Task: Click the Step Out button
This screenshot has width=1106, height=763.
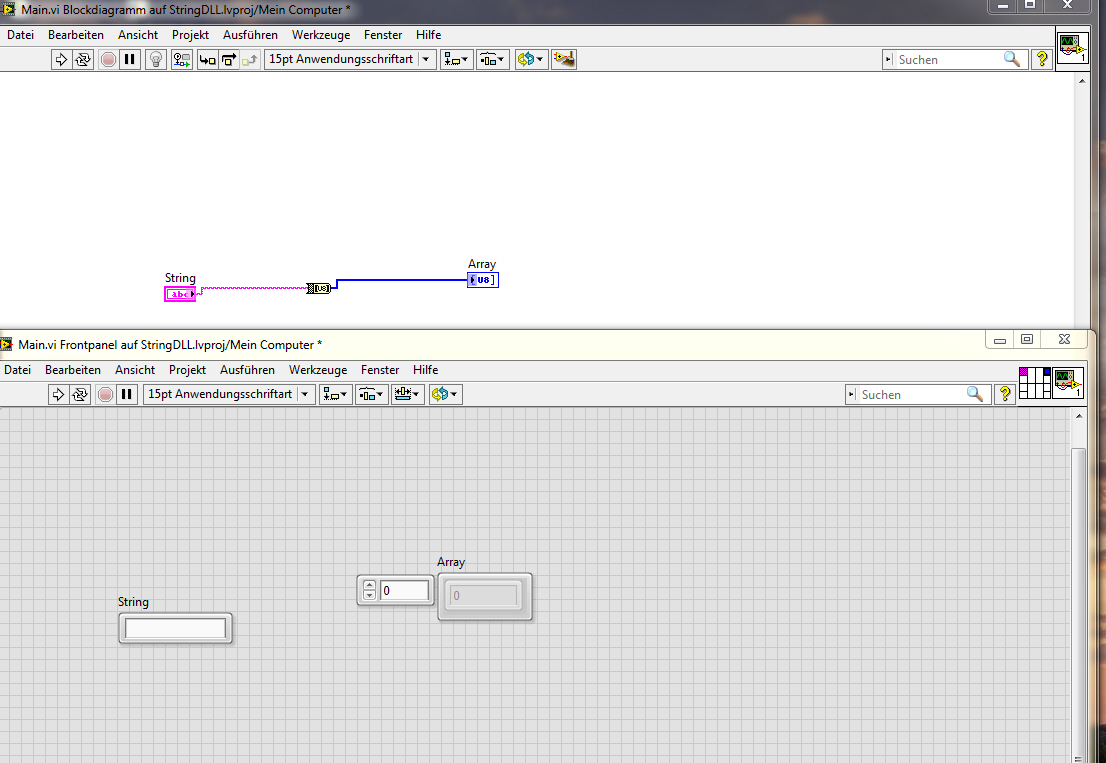Action: click(250, 59)
